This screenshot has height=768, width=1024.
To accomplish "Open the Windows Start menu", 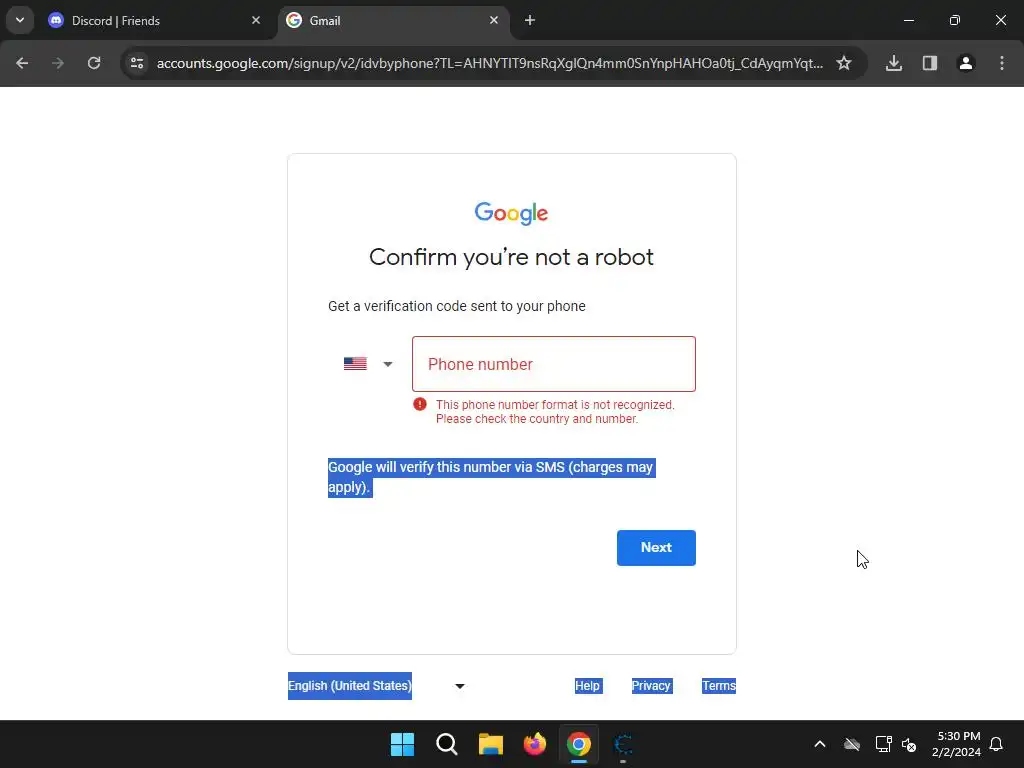I will (x=402, y=744).
